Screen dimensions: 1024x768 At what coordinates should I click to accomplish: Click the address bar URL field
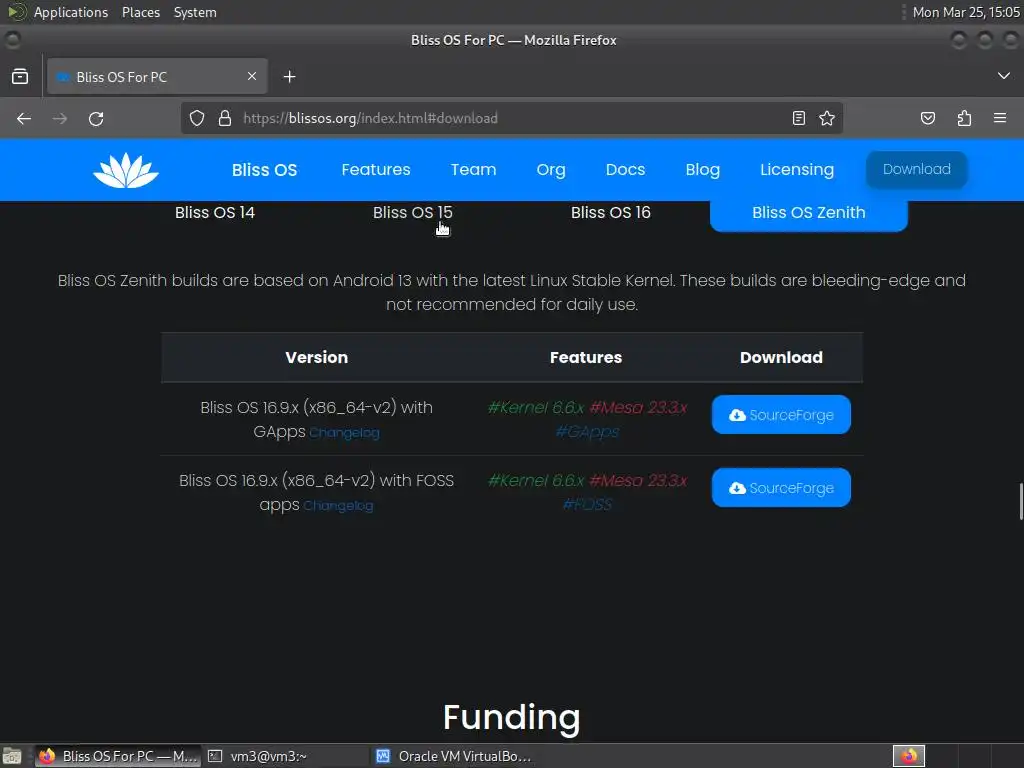(x=511, y=118)
